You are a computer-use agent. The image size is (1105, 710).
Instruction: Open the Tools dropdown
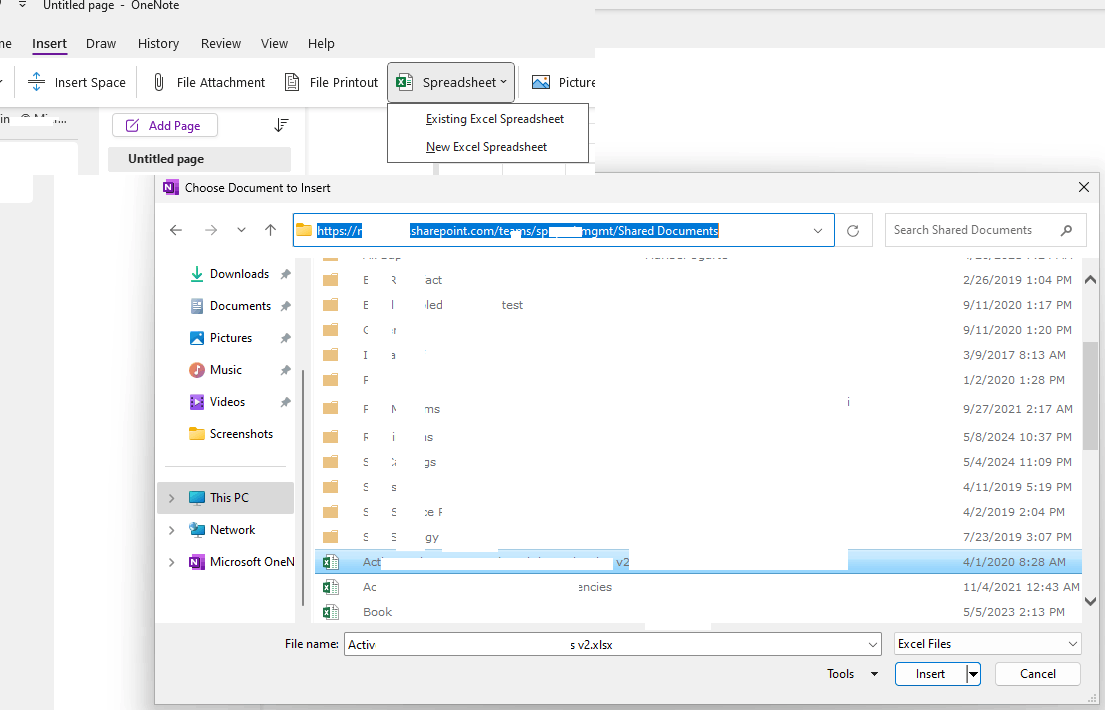[x=852, y=673]
